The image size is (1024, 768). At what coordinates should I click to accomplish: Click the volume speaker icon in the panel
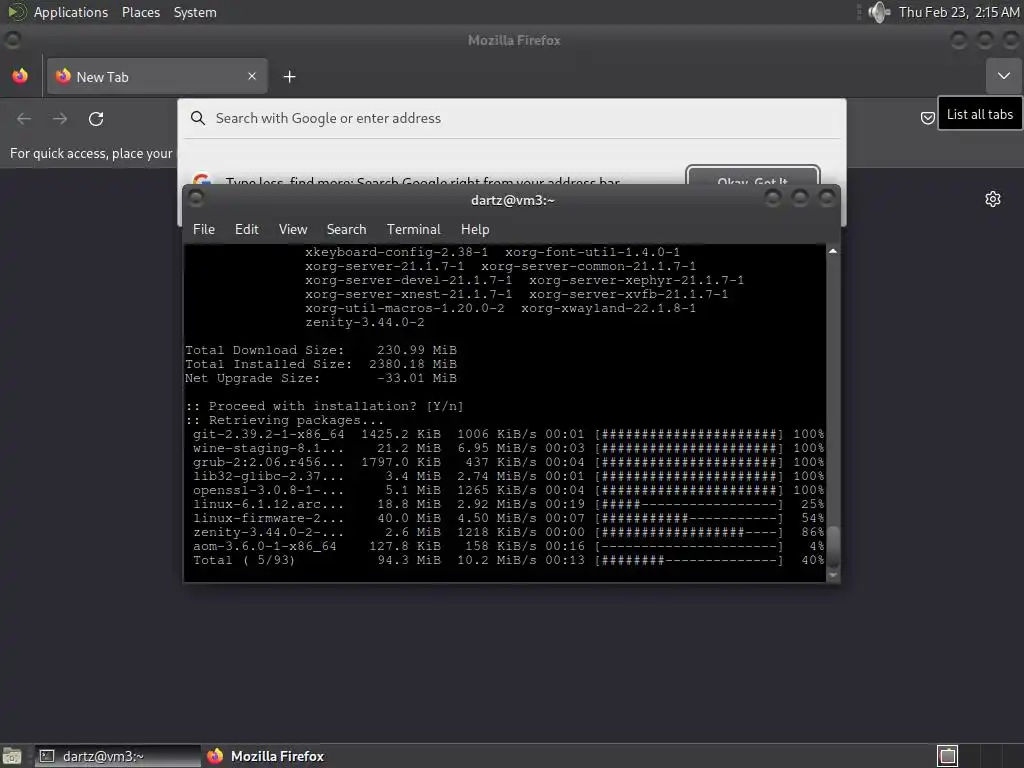click(x=879, y=12)
